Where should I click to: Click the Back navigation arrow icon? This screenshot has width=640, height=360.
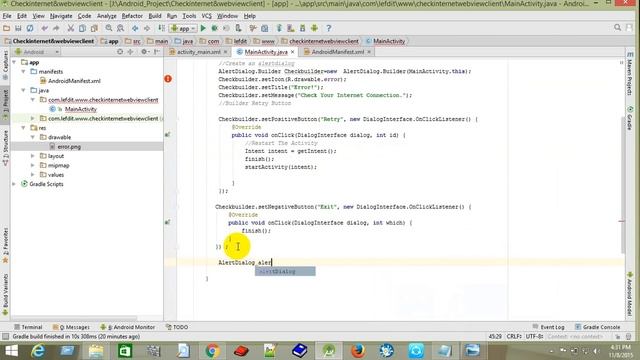pyautogui.click(x=135, y=28)
